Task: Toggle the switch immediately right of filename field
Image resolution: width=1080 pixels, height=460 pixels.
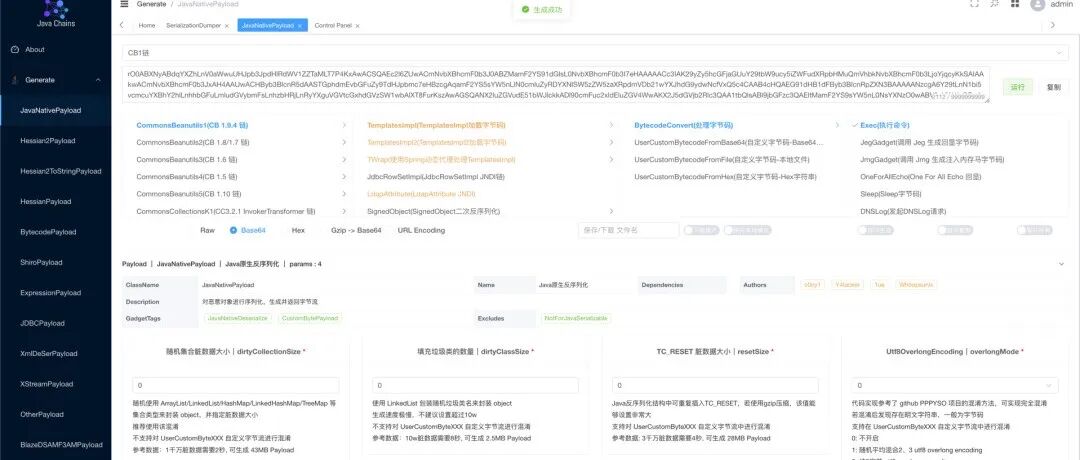Action: [x=701, y=230]
